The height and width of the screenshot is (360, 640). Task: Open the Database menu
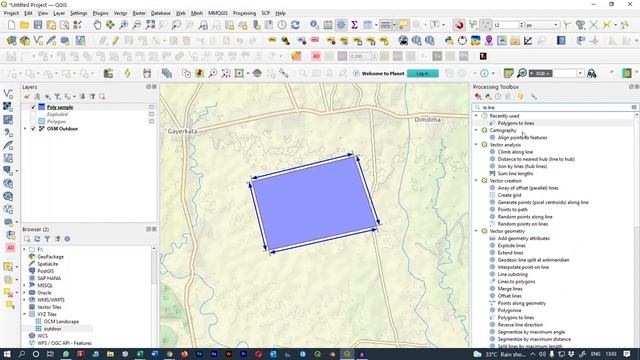(x=160, y=13)
